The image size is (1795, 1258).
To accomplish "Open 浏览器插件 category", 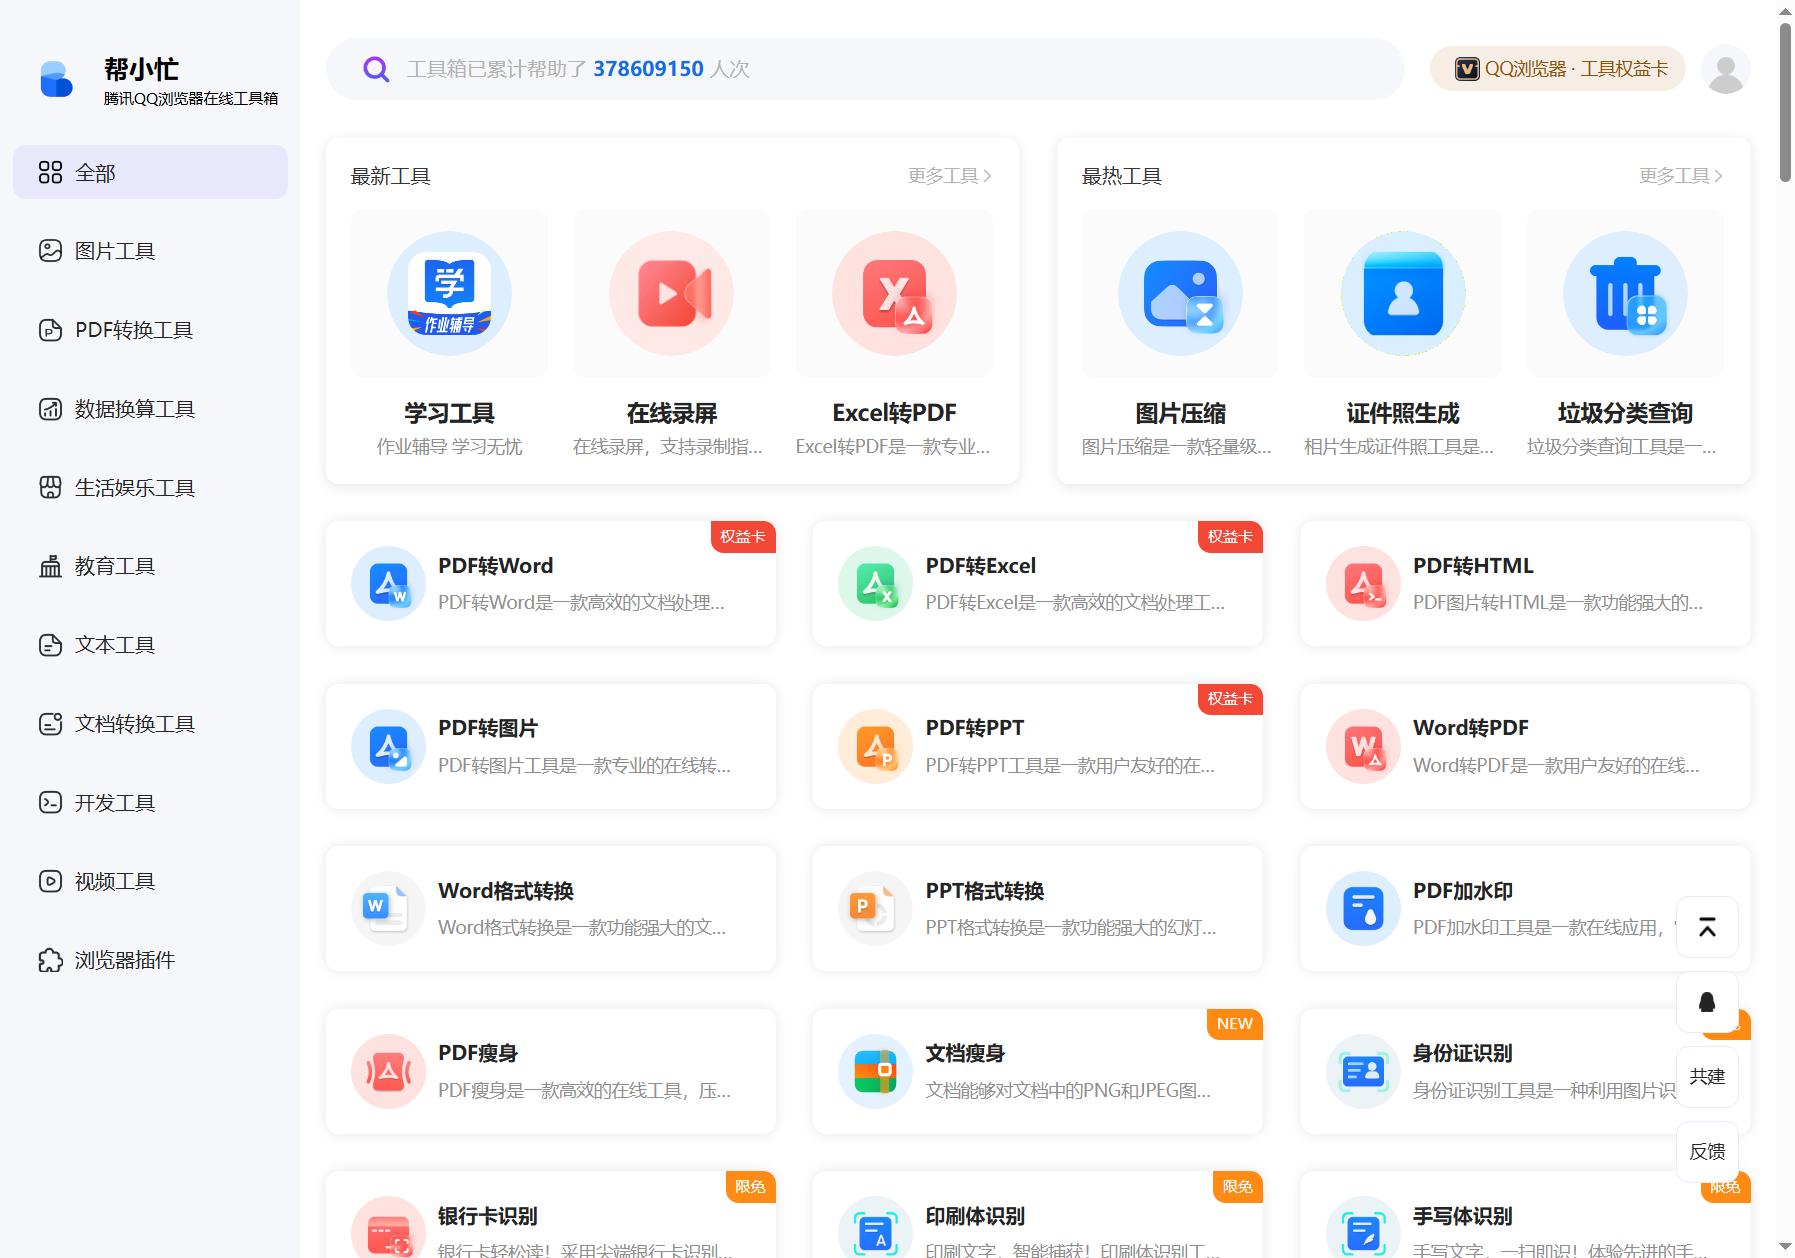I will pos(150,960).
